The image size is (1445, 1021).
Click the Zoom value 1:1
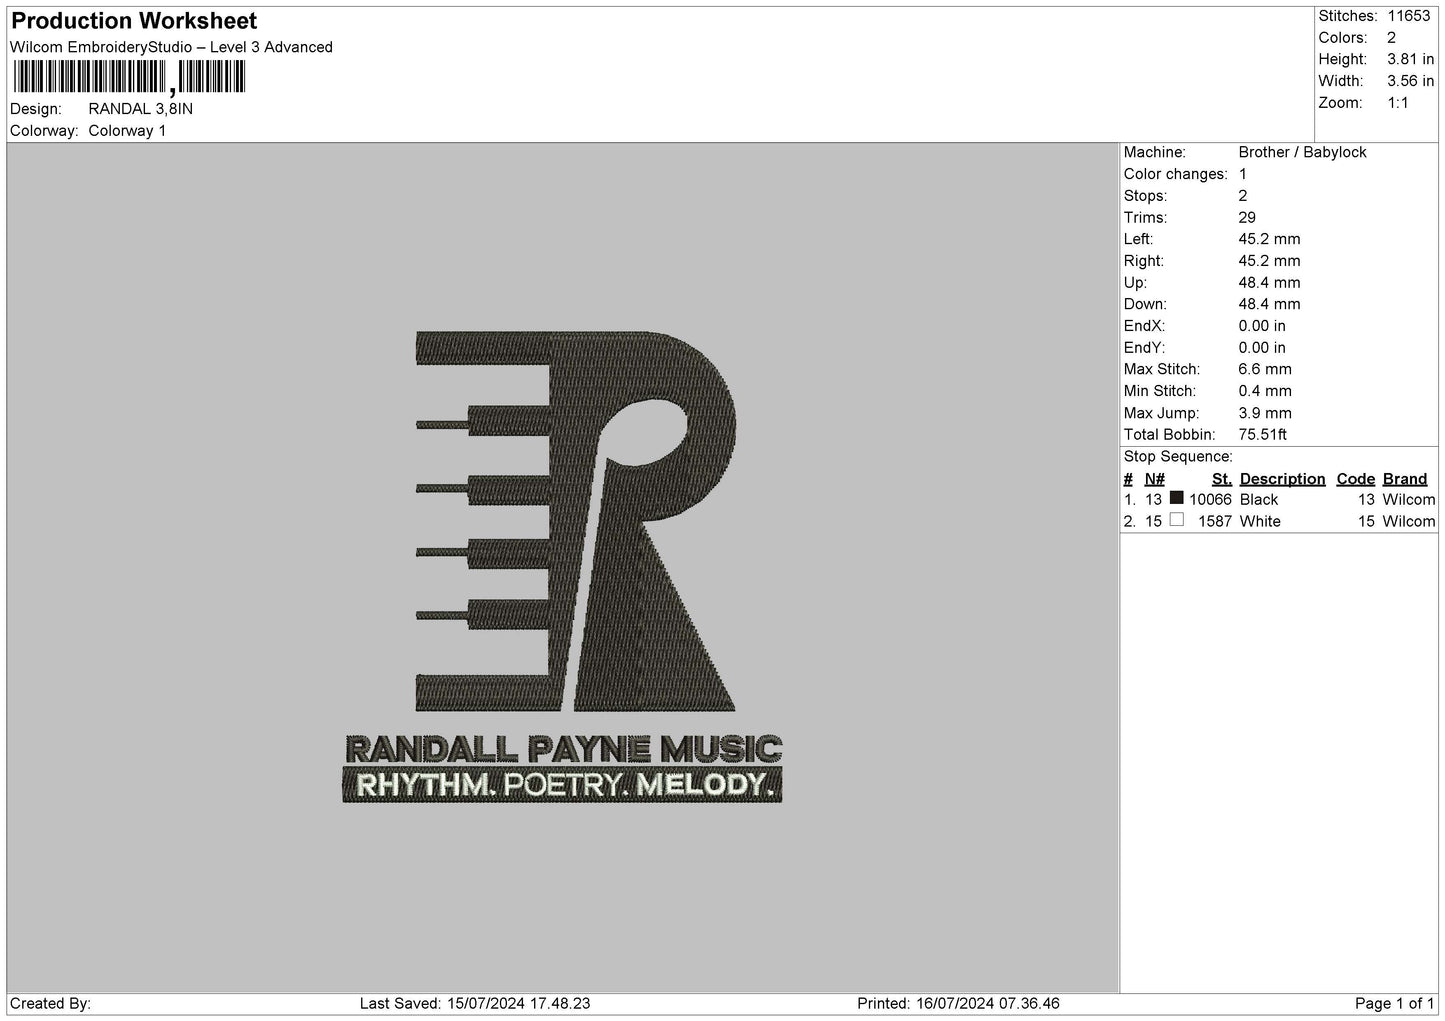coord(1398,103)
